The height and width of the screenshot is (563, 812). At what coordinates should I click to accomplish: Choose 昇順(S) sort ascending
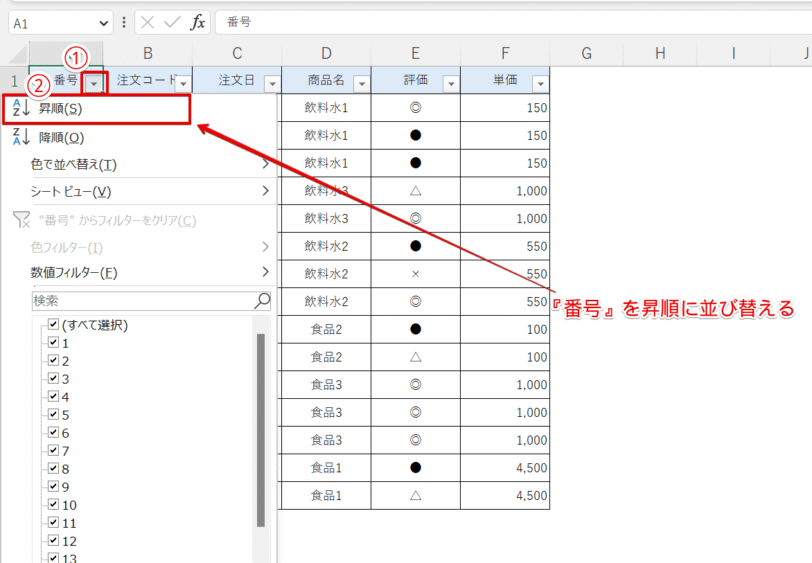coord(96,109)
